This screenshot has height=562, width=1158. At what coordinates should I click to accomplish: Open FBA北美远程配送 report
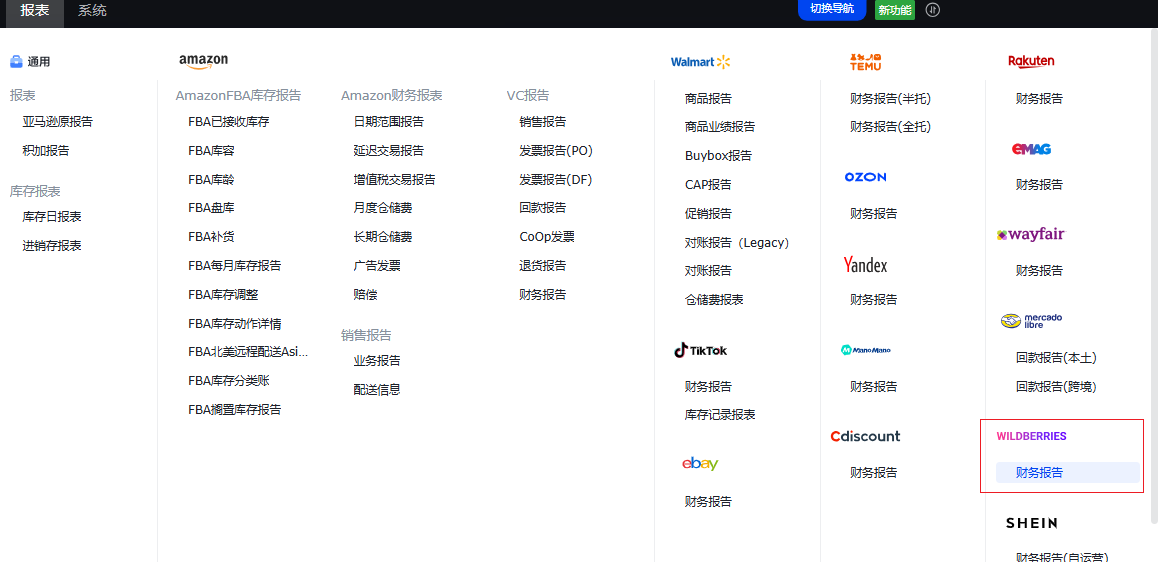(x=248, y=352)
